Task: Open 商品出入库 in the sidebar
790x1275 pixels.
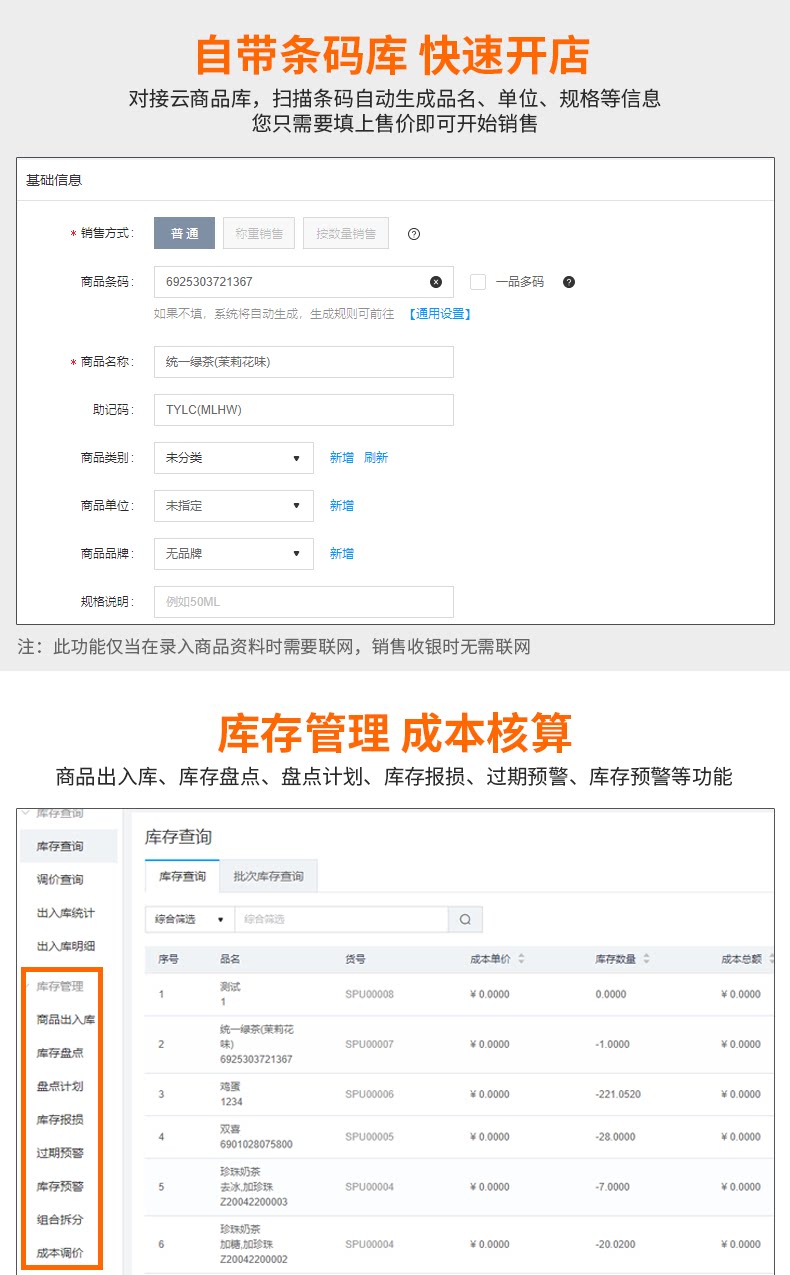Action: [66, 1020]
